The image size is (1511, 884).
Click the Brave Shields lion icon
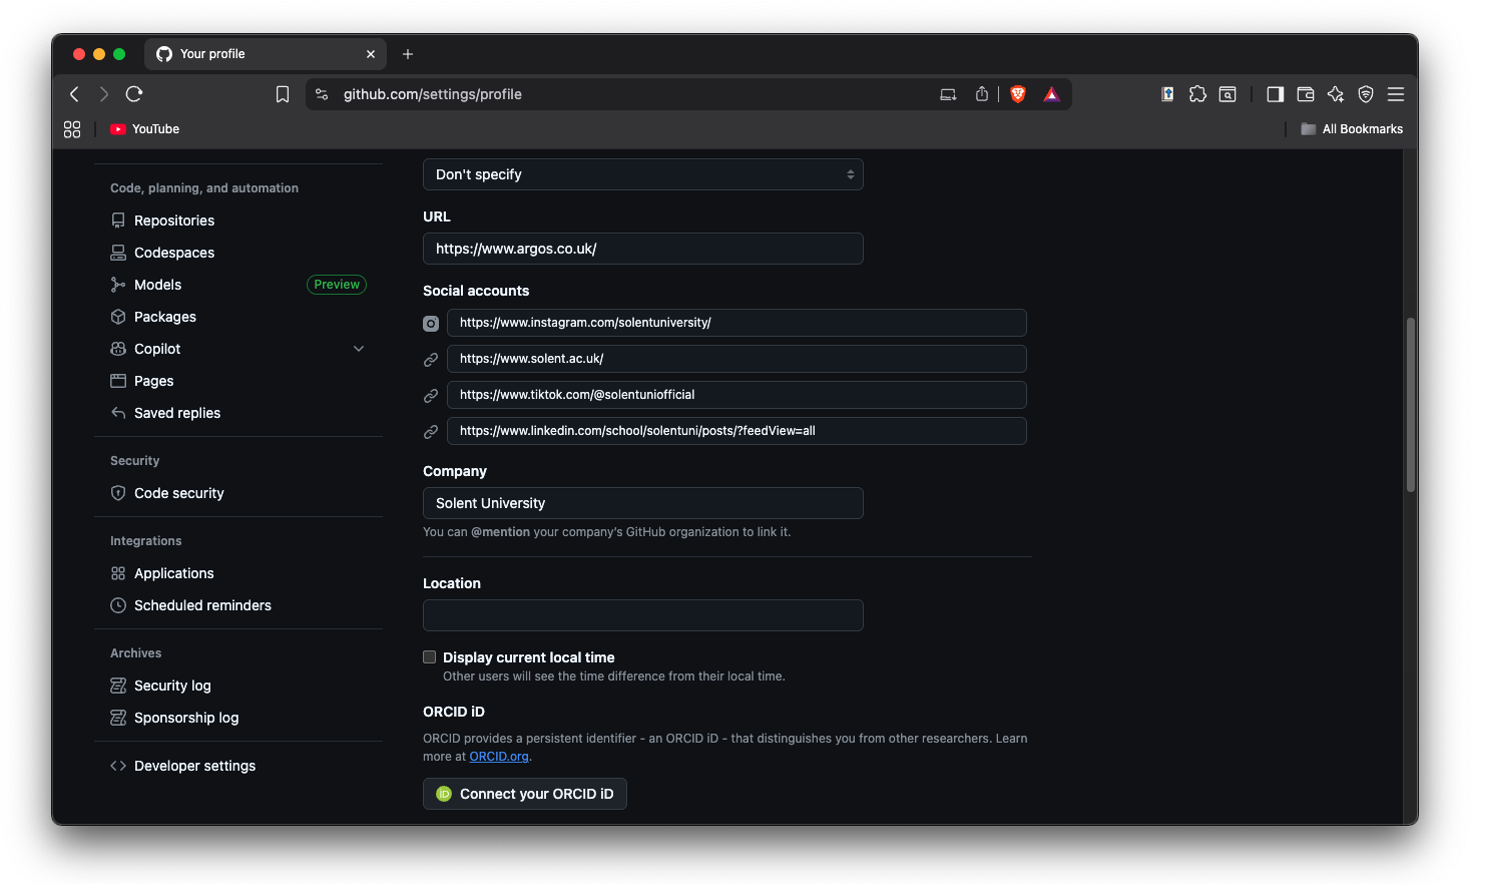point(1018,94)
